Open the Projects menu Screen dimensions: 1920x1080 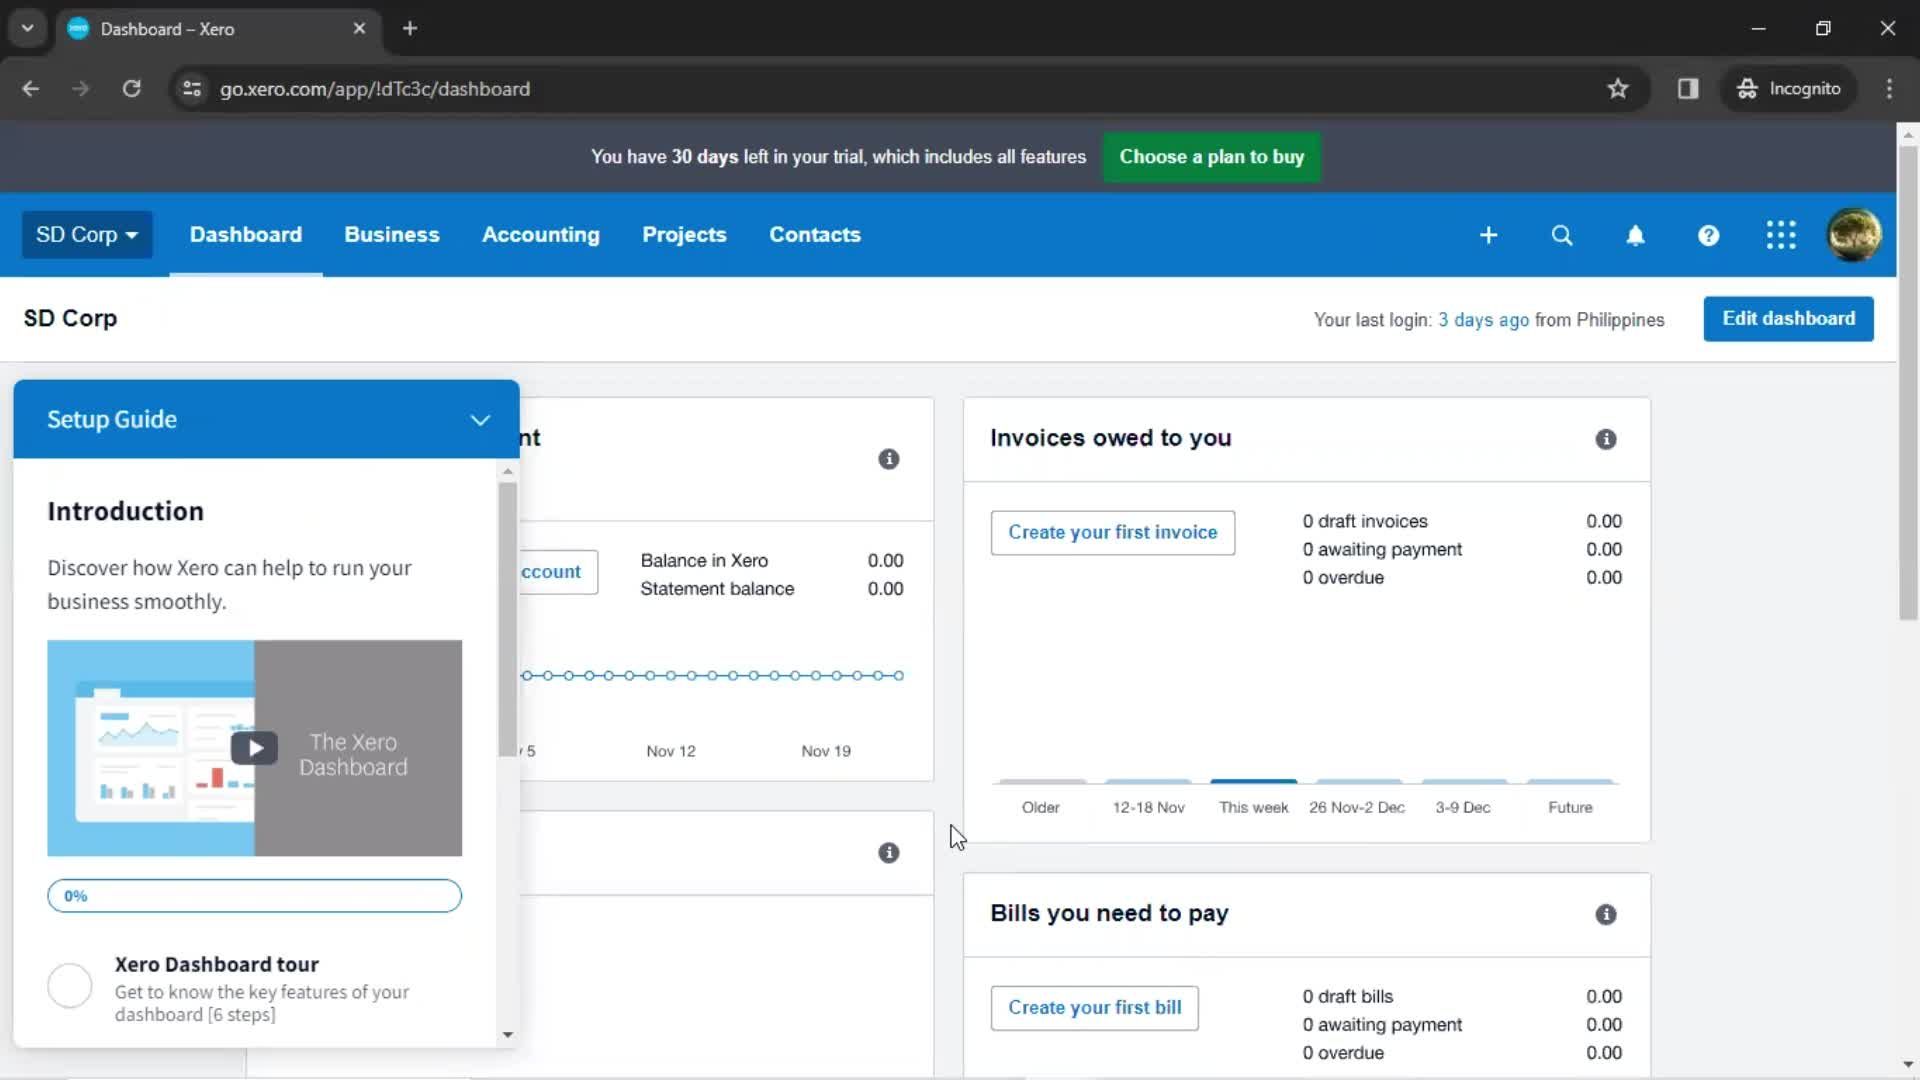tap(684, 235)
